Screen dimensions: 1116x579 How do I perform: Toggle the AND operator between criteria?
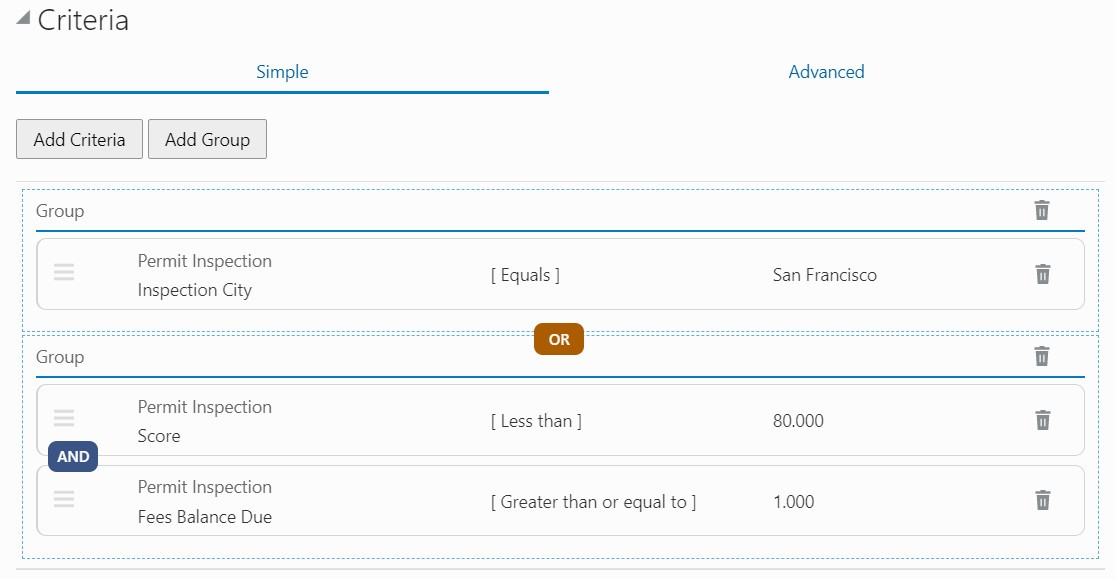(73, 456)
